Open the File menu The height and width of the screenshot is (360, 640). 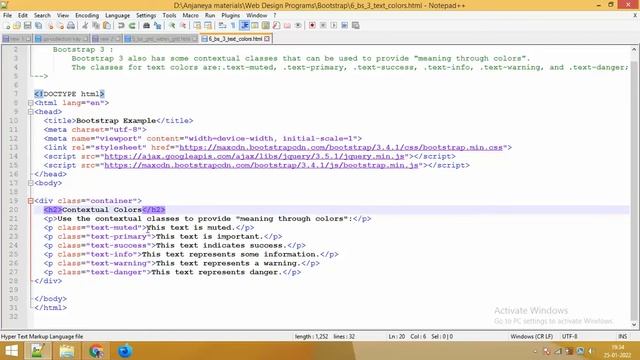(7, 16)
